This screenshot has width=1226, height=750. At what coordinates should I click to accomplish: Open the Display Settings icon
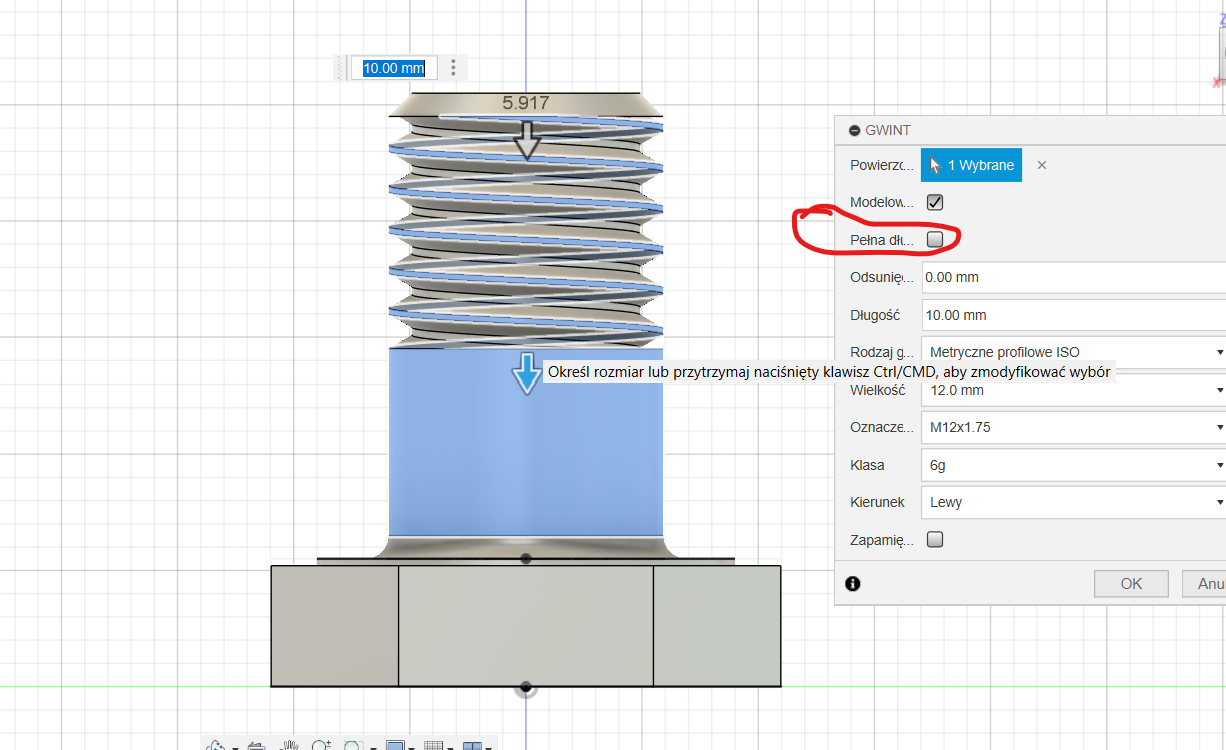(395, 746)
